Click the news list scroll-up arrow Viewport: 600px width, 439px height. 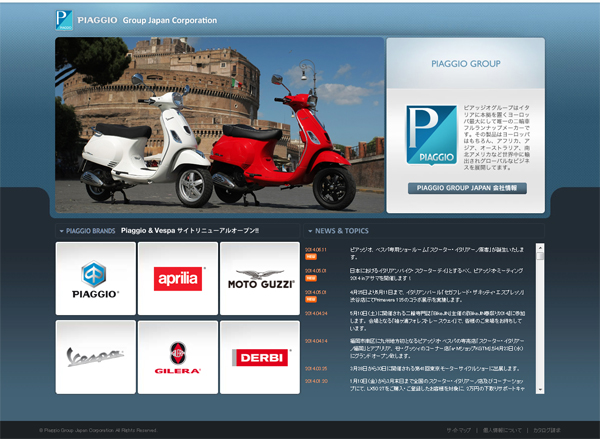tap(540, 248)
